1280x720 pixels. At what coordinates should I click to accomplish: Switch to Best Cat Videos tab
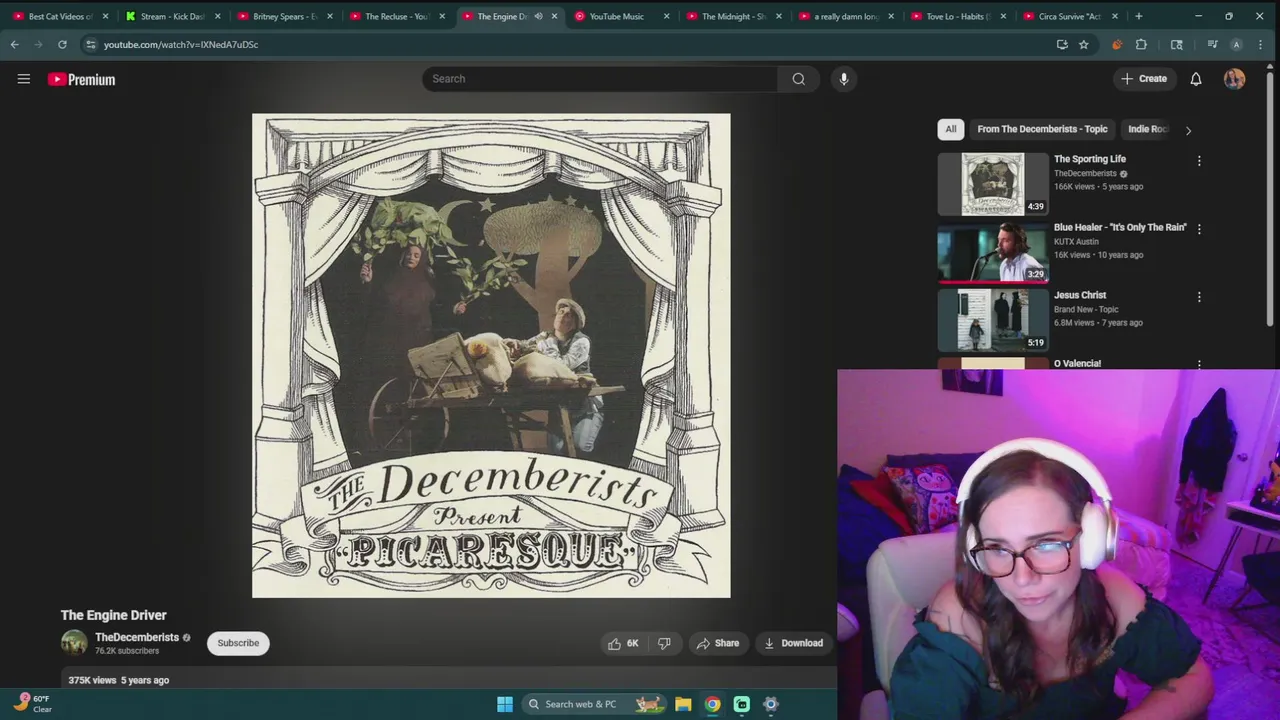[58, 16]
